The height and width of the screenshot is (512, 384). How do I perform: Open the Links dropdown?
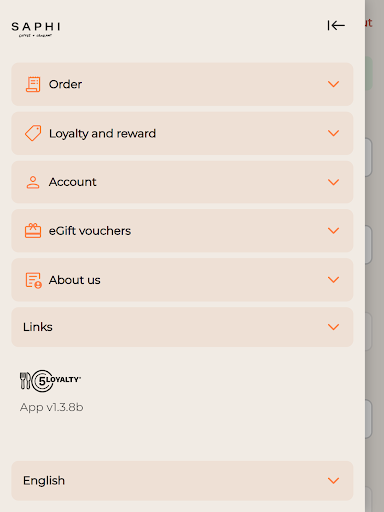click(x=182, y=327)
